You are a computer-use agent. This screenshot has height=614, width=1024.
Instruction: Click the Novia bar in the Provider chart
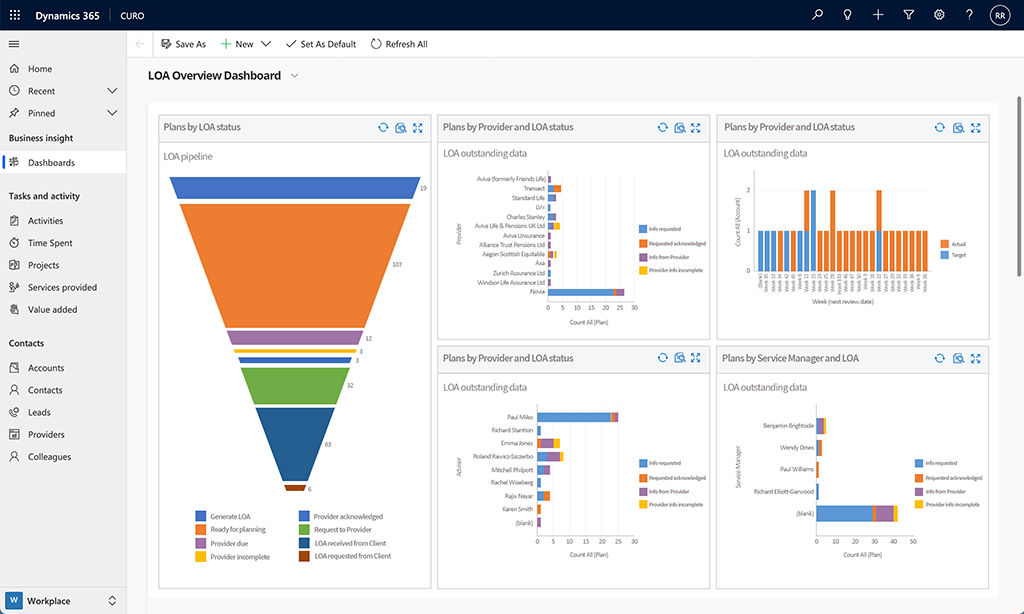click(x=586, y=292)
